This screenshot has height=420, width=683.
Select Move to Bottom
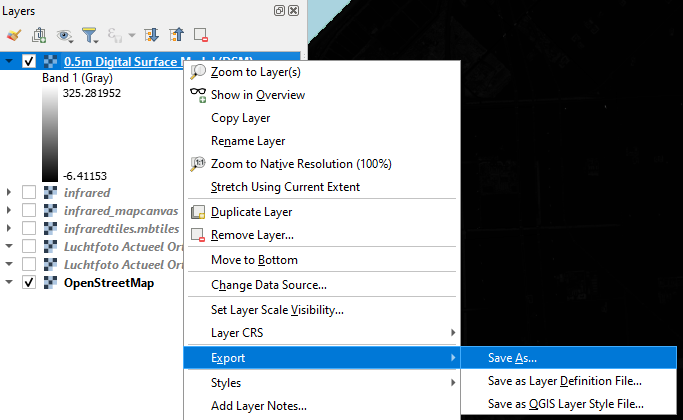tap(322, 260)
